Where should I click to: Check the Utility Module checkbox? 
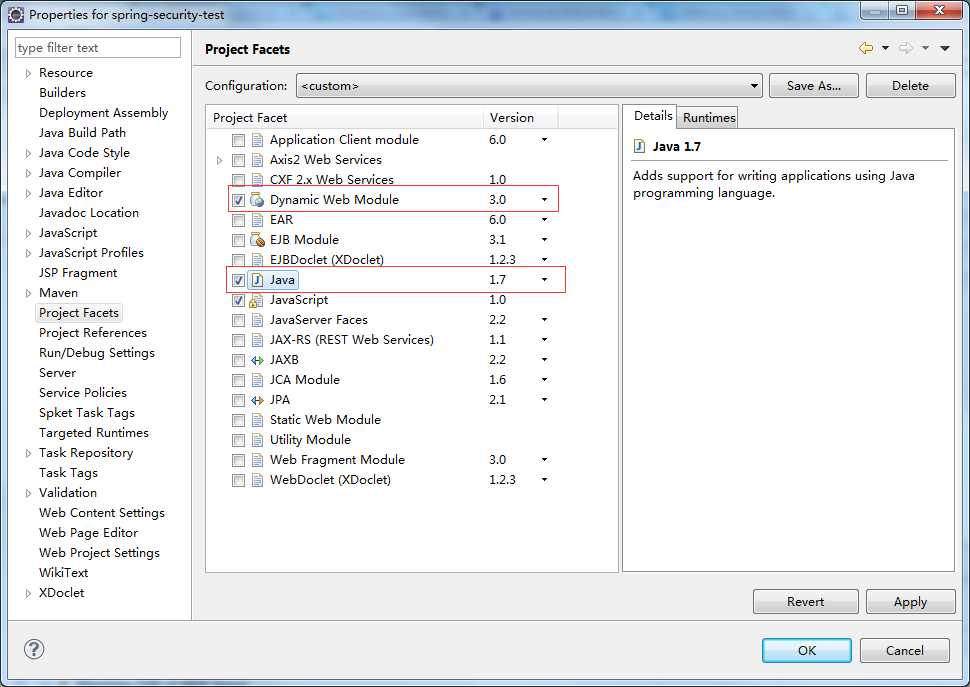click(x=238, y=440)
